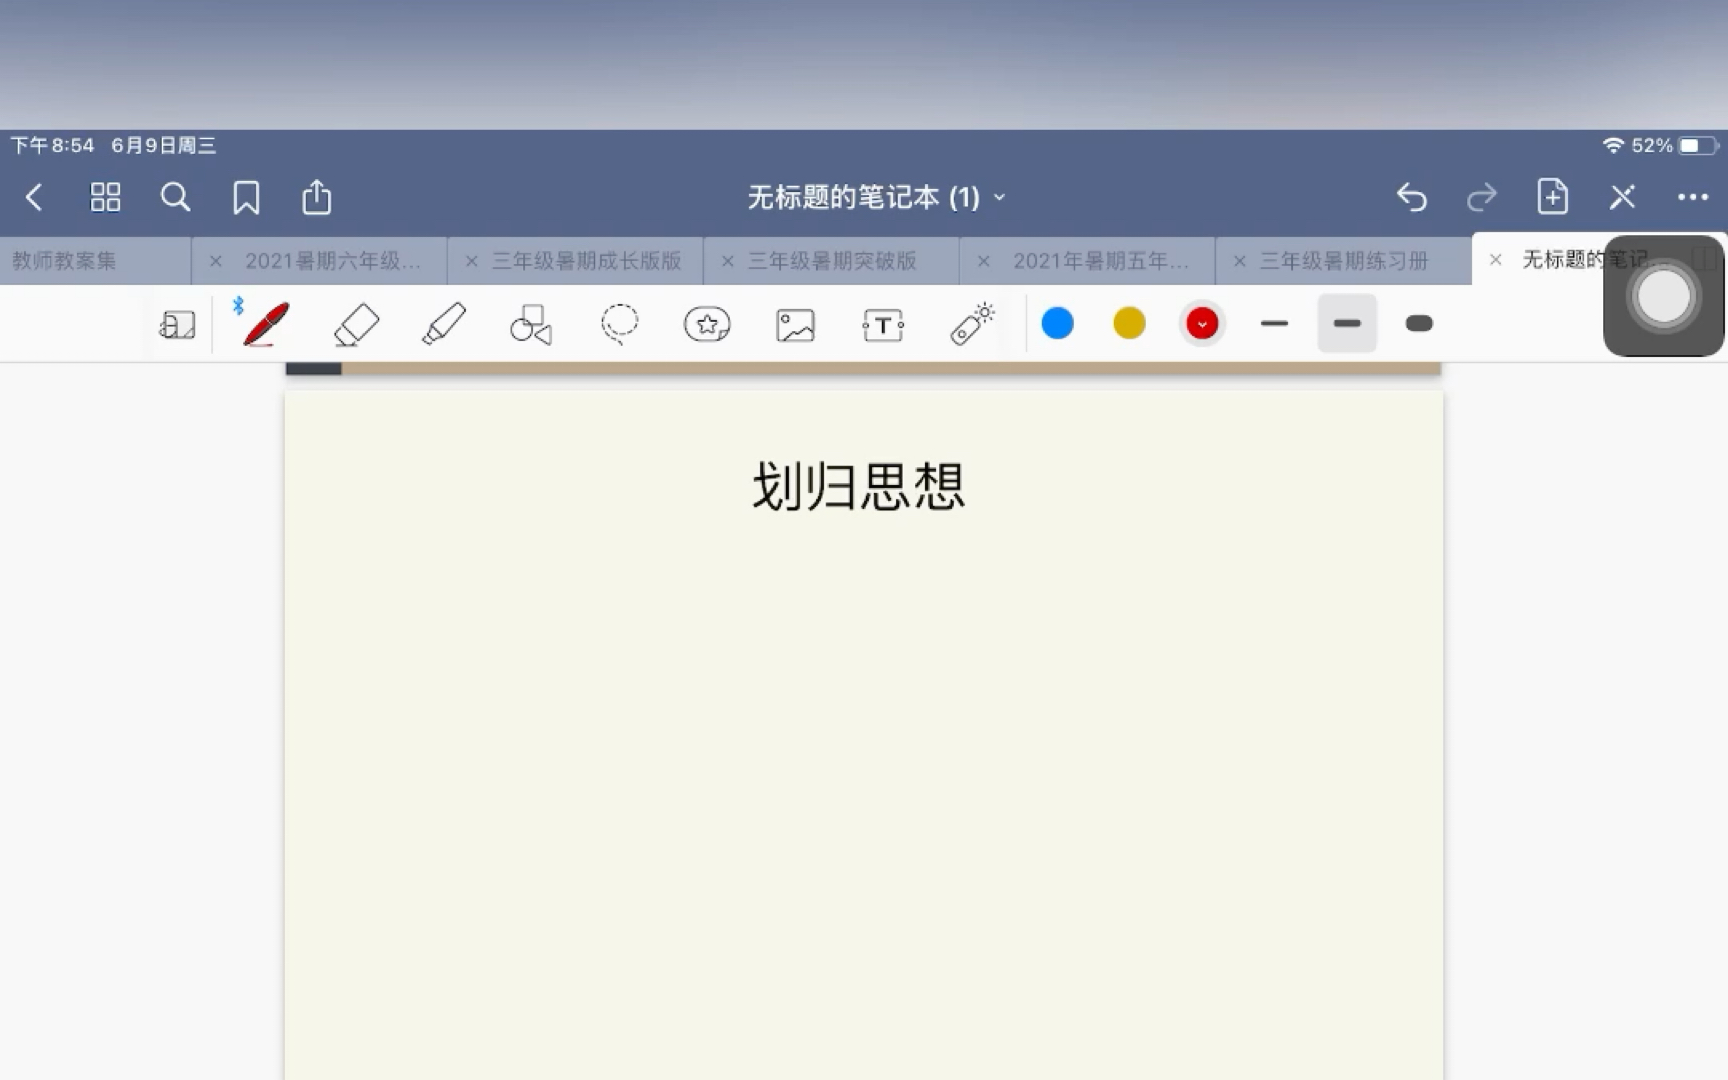The width and height of the screenshot is (1728, 1080).
Task: Go back with the left chevron
Action: [x=34, y=197]
